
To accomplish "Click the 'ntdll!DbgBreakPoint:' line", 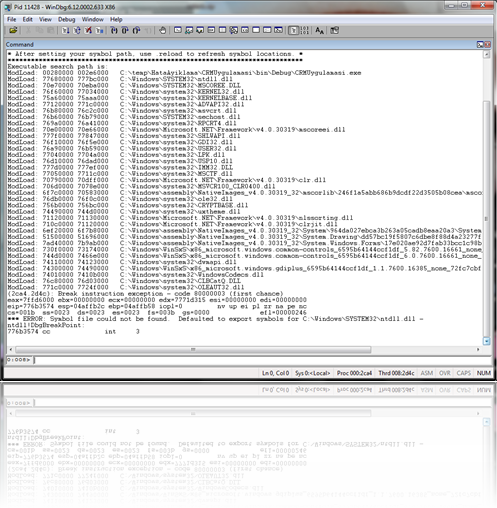I will click(x=46, y=325).
